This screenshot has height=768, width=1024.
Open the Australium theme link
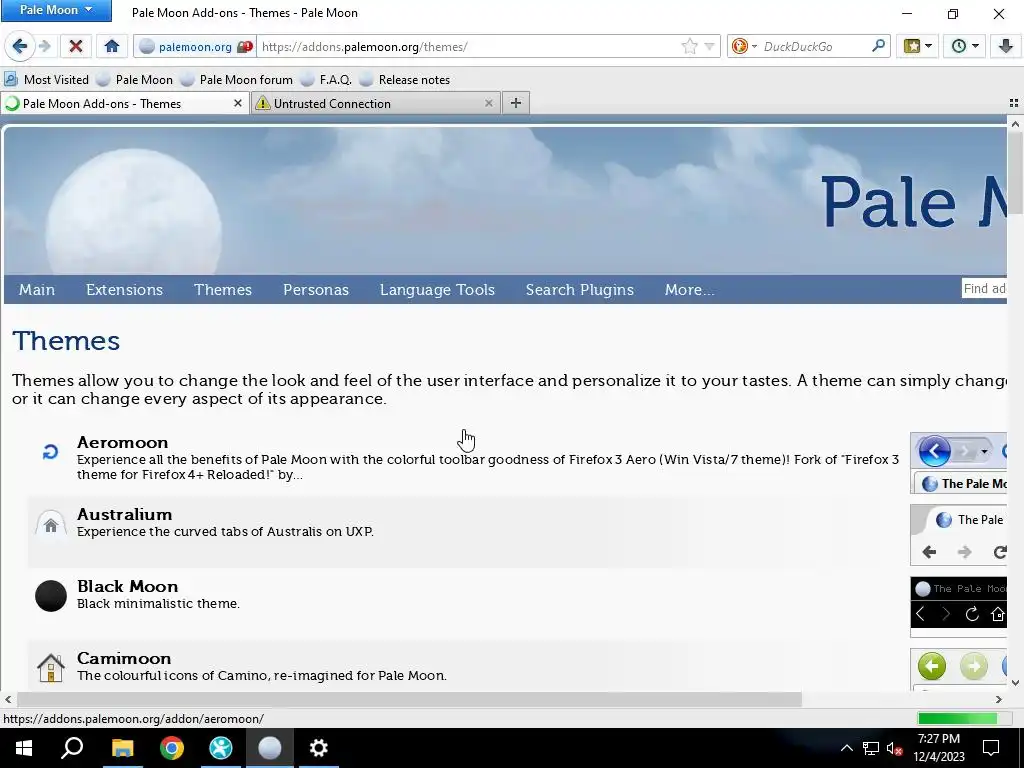pyautogui.click(x=124, y=514)
